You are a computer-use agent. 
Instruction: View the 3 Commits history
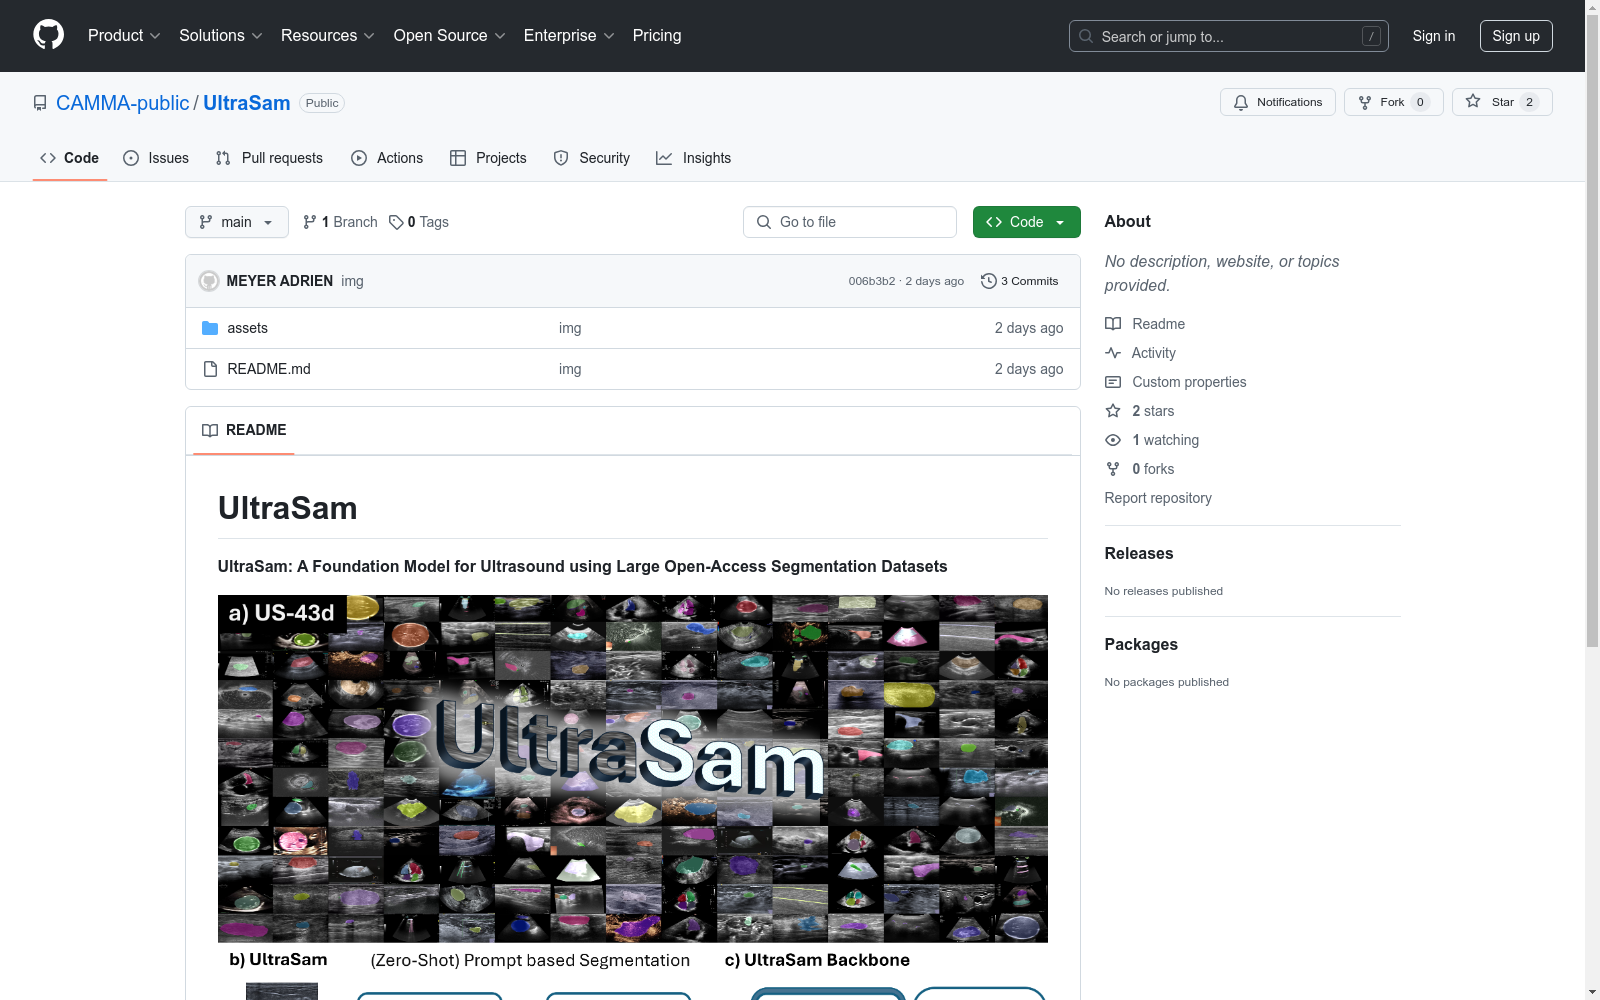(x=1019, y=281)
